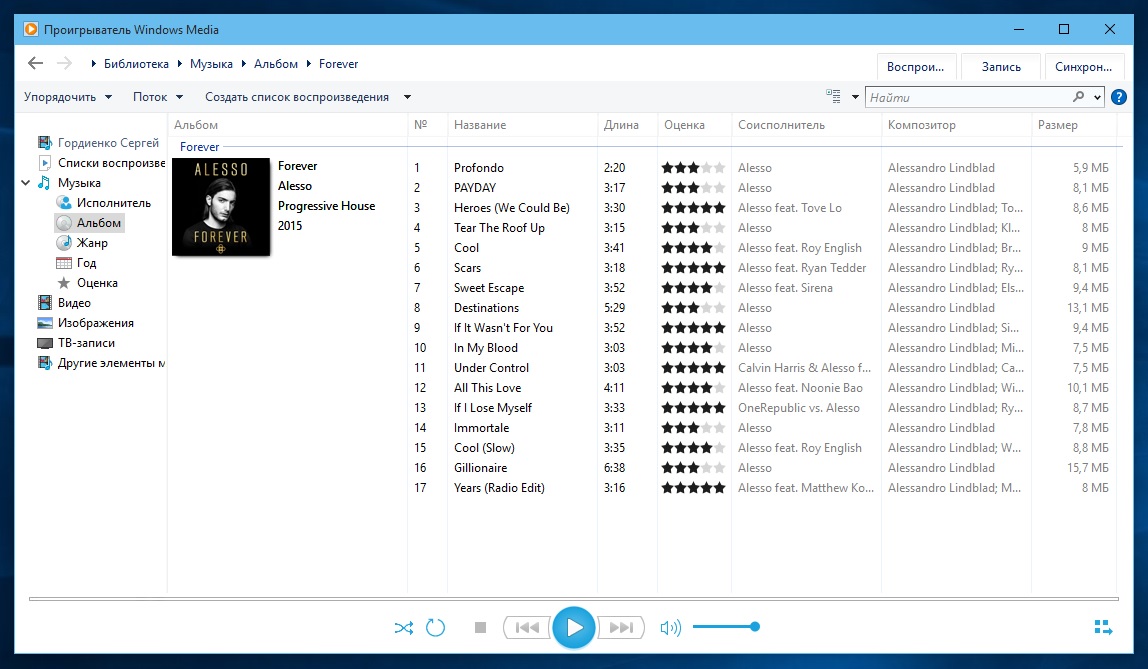
Task: Collapse the Музыка tree node
Action: [26, 183]
